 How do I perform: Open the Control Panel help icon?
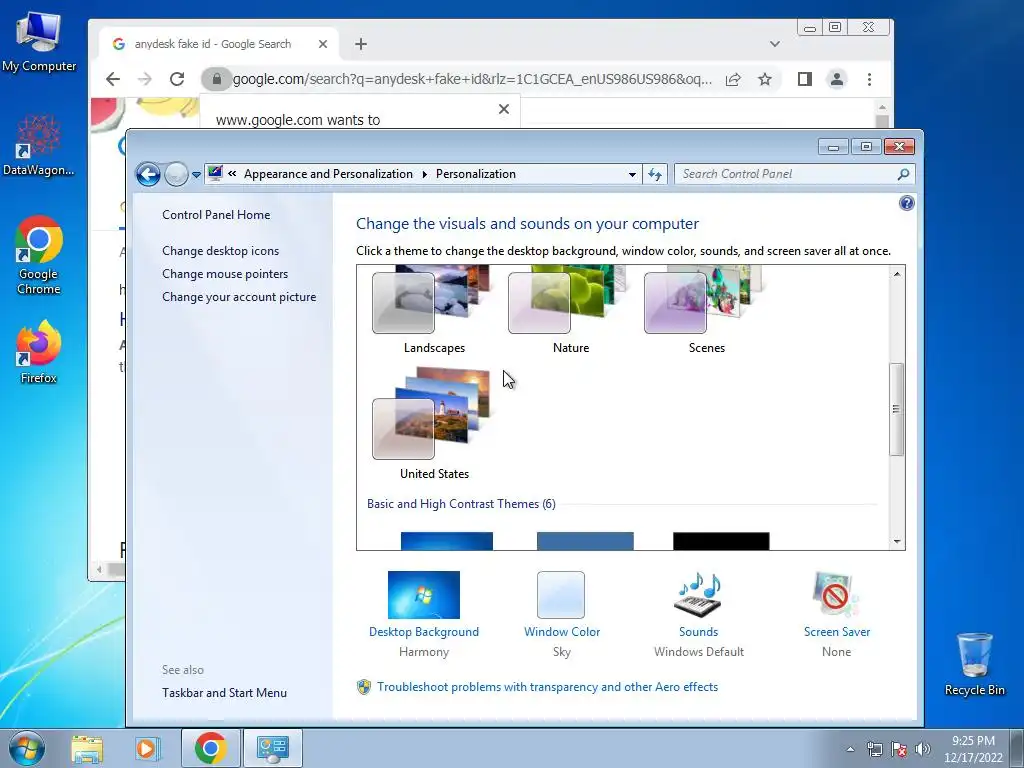pyautogui.click(x=906, y=203)
